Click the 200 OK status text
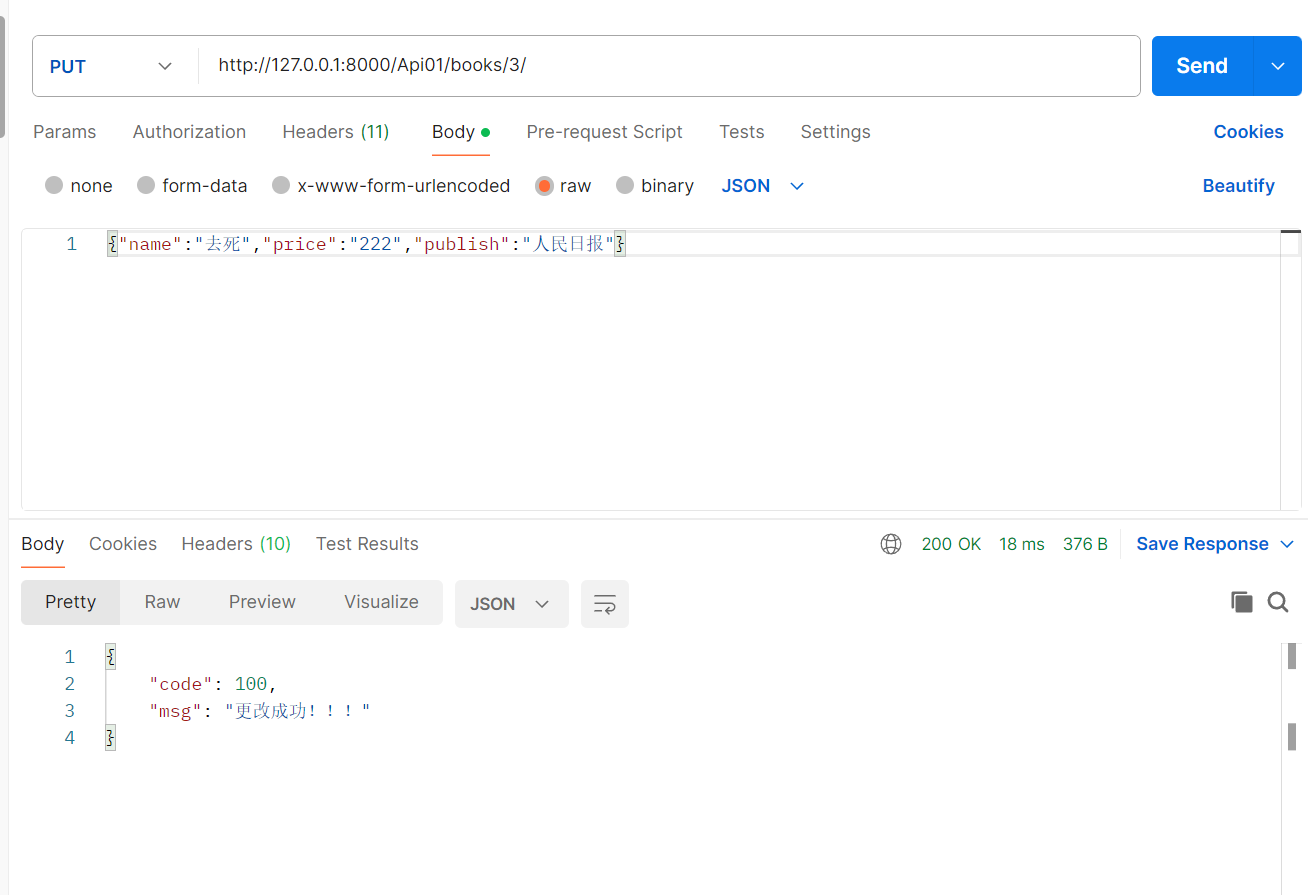 pos(951,544)
